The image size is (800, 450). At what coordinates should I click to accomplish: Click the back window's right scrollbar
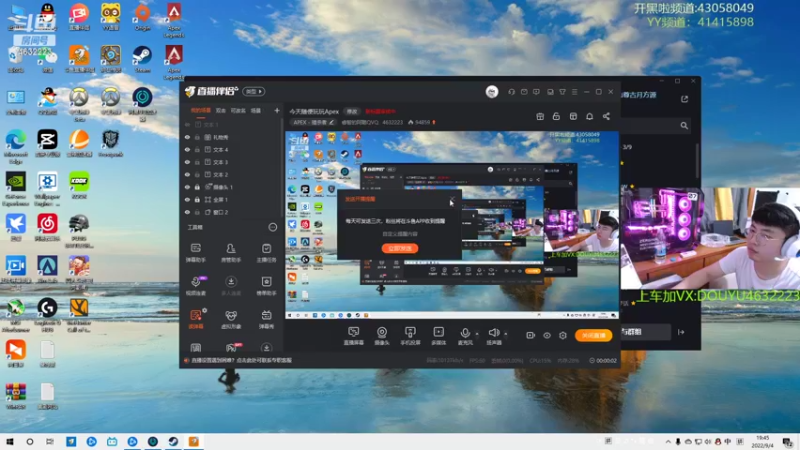697,161
